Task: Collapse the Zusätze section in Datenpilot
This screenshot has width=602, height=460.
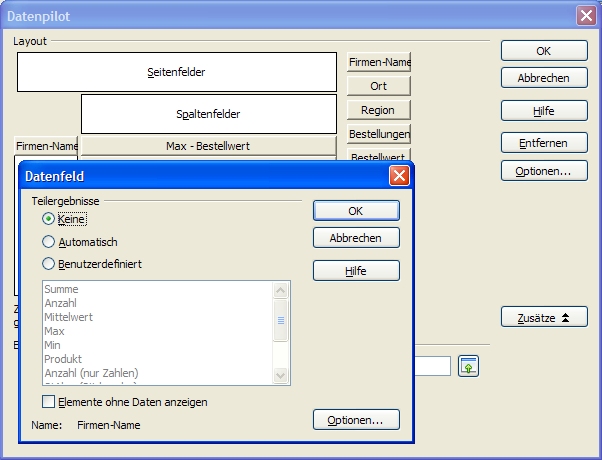Action: (544, 317)
